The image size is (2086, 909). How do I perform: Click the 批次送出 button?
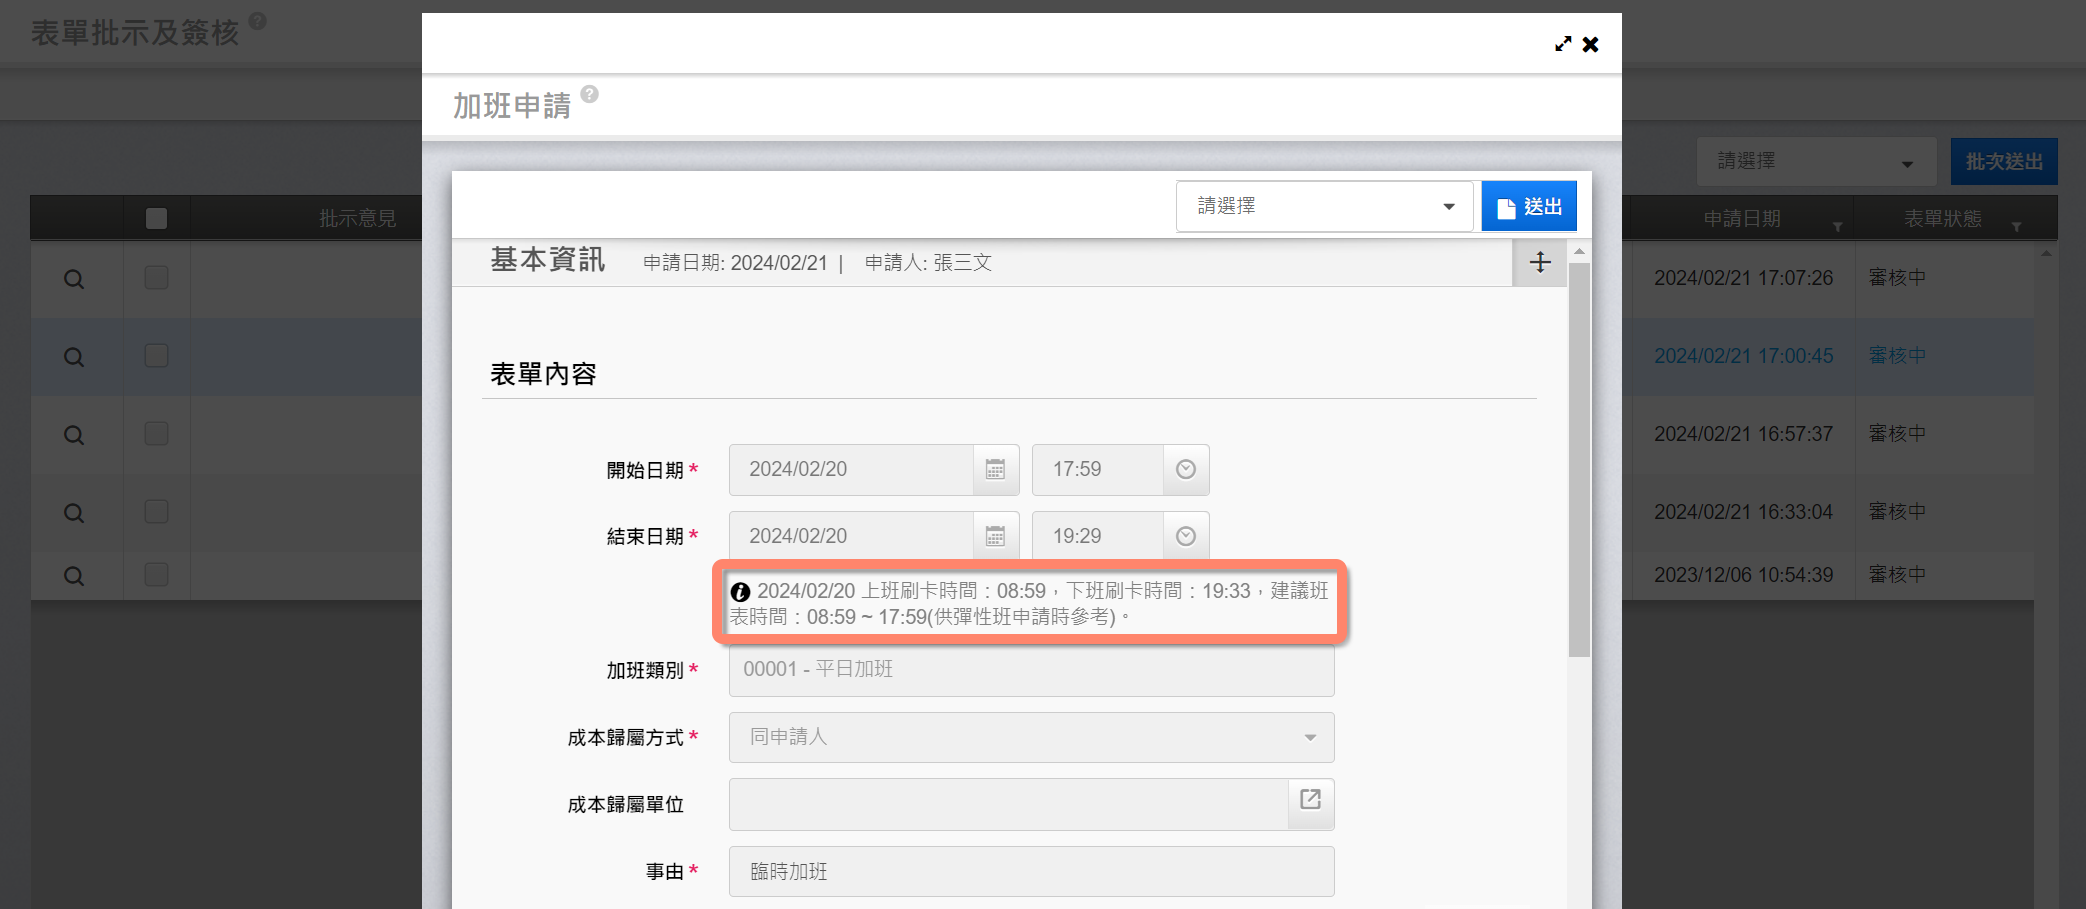[x=2003, y=162]
